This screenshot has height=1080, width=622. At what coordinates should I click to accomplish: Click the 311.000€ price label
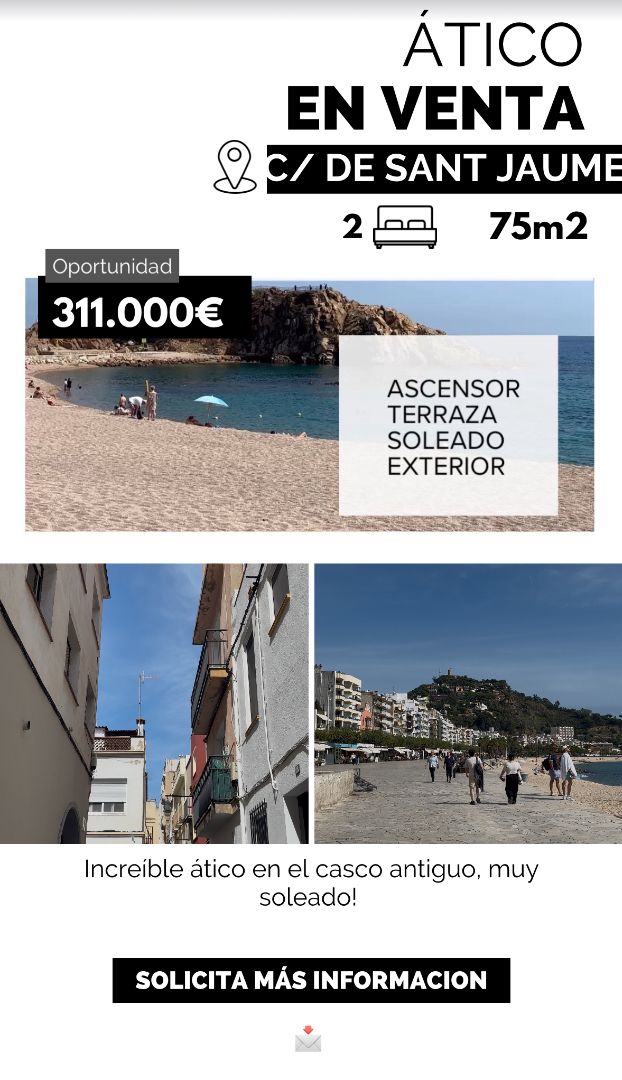pos(138,313)
